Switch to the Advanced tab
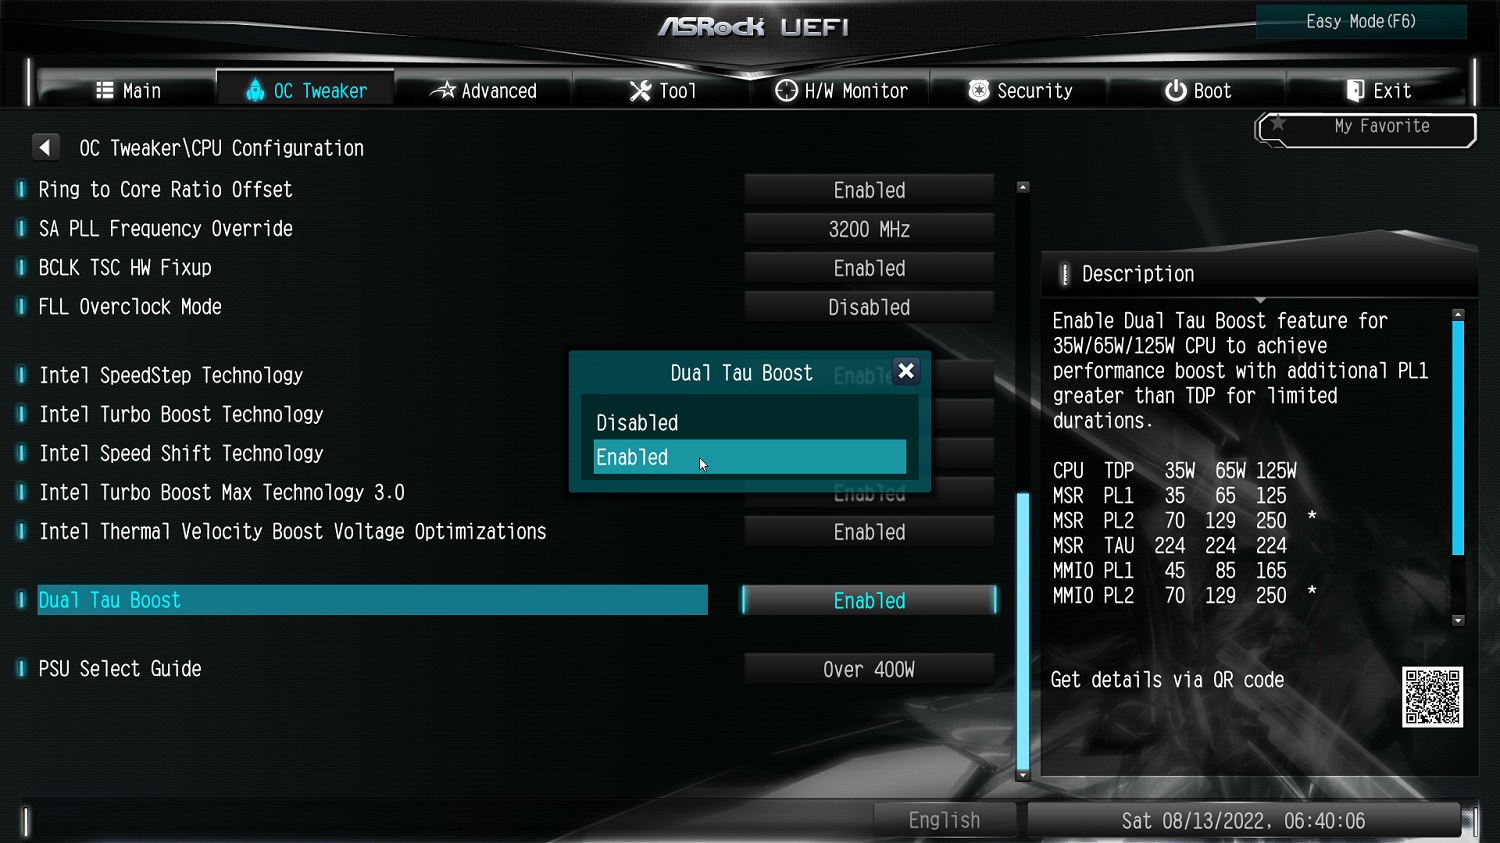Viewport: 1500px width, 843px height. point(484,91)
